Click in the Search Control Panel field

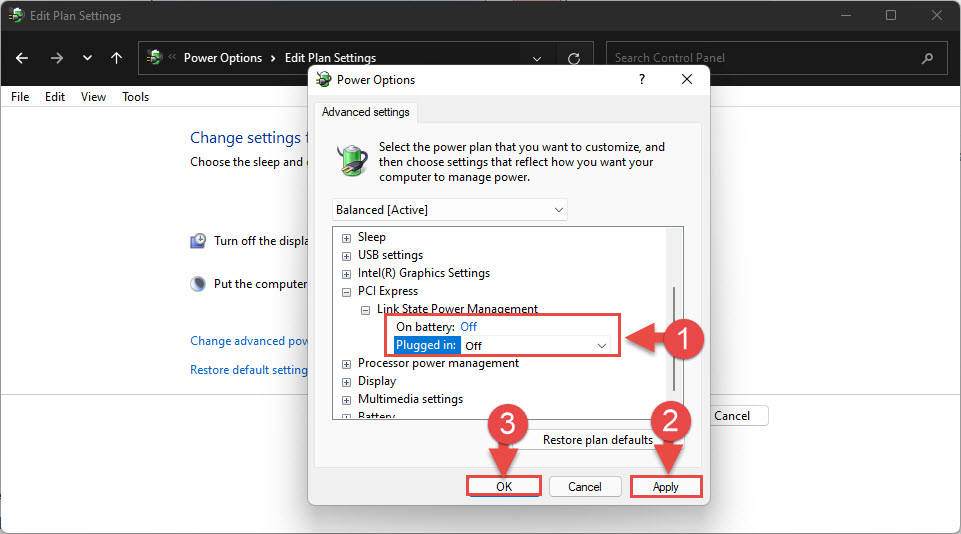pos(760,58)
